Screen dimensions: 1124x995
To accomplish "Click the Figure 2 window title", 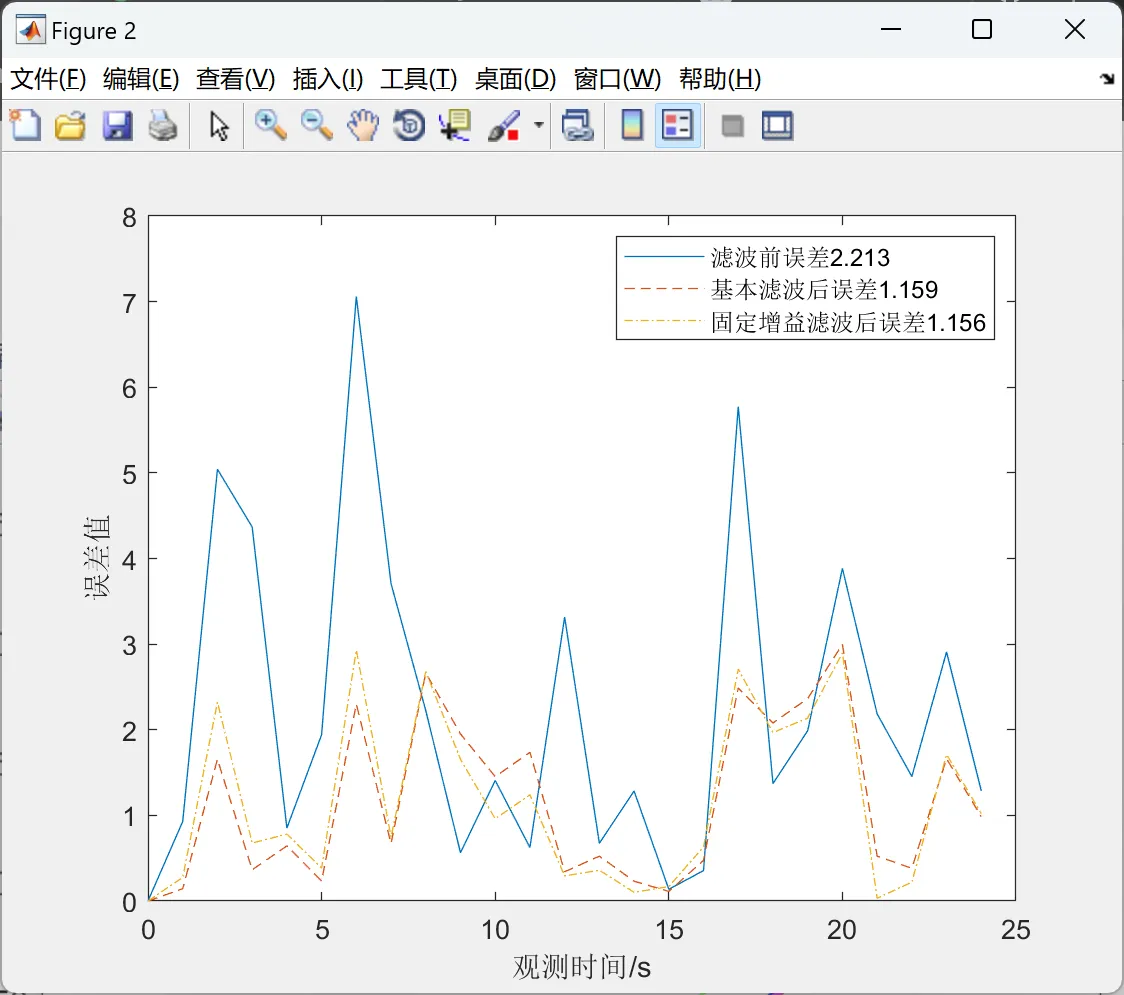I will (93, 31).
